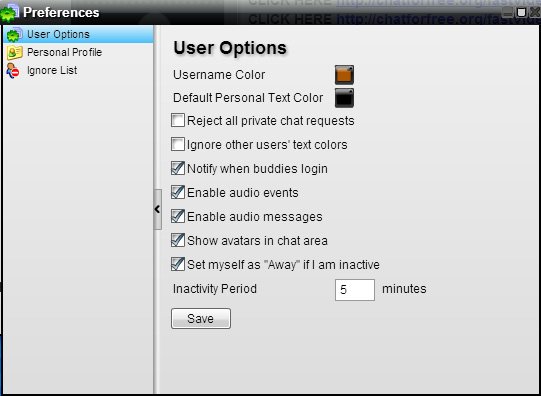Turn off Enable audio messages
Viewport: 541px width, 396px height.
click(178, 217)
